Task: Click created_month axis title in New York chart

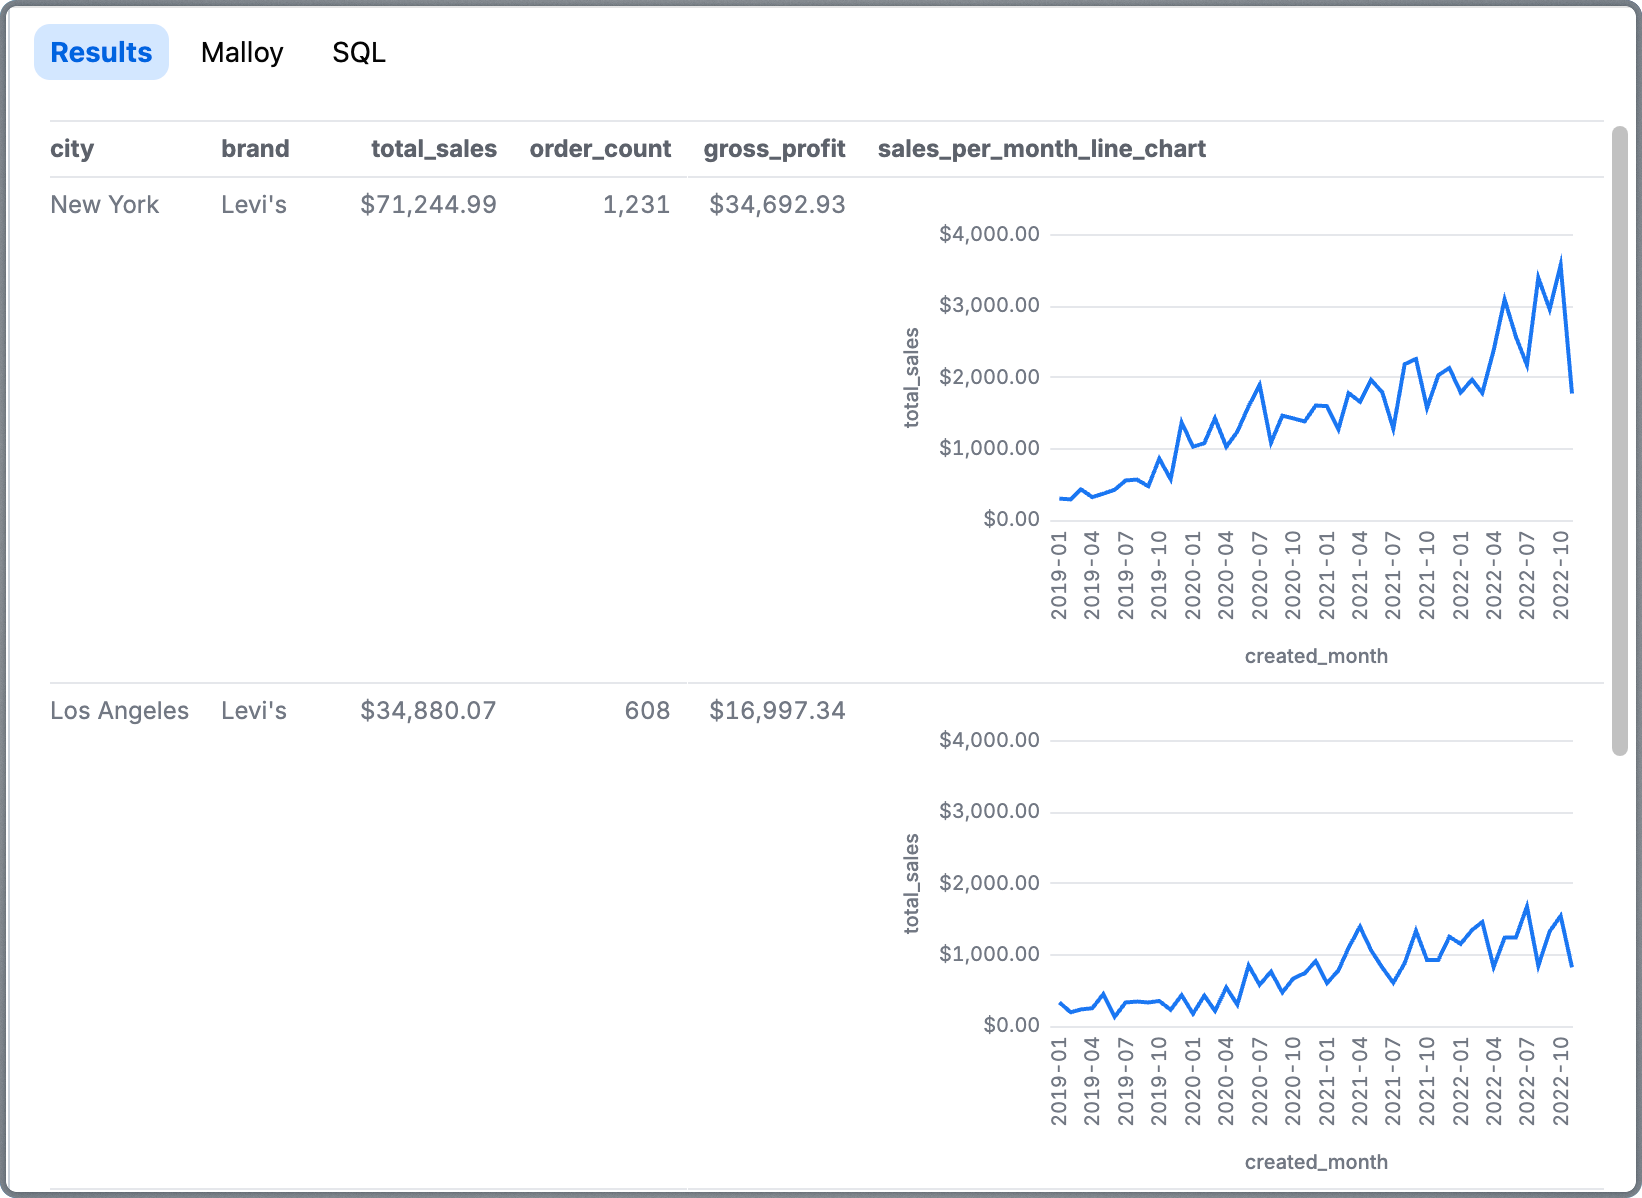Action: pos(1316,656)
